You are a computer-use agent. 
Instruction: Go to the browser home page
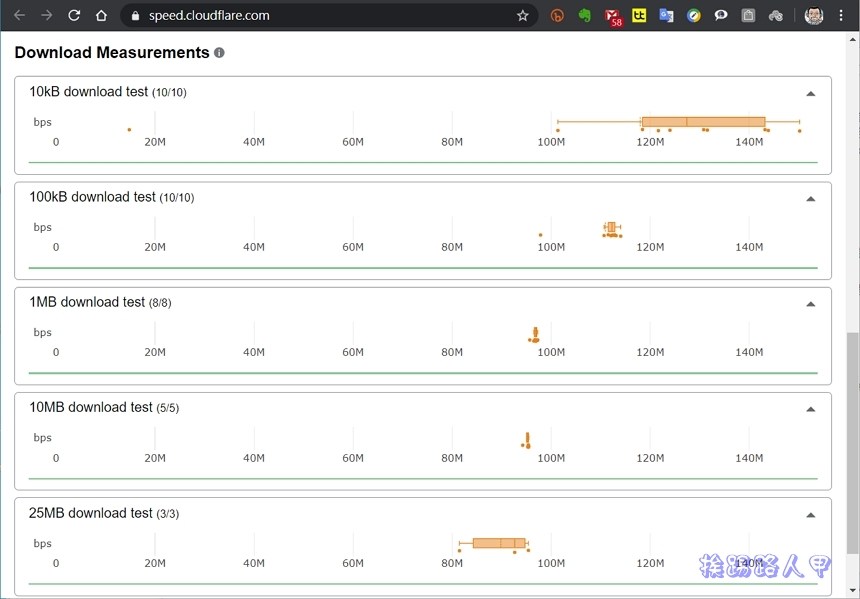click(x=101, y=16)
